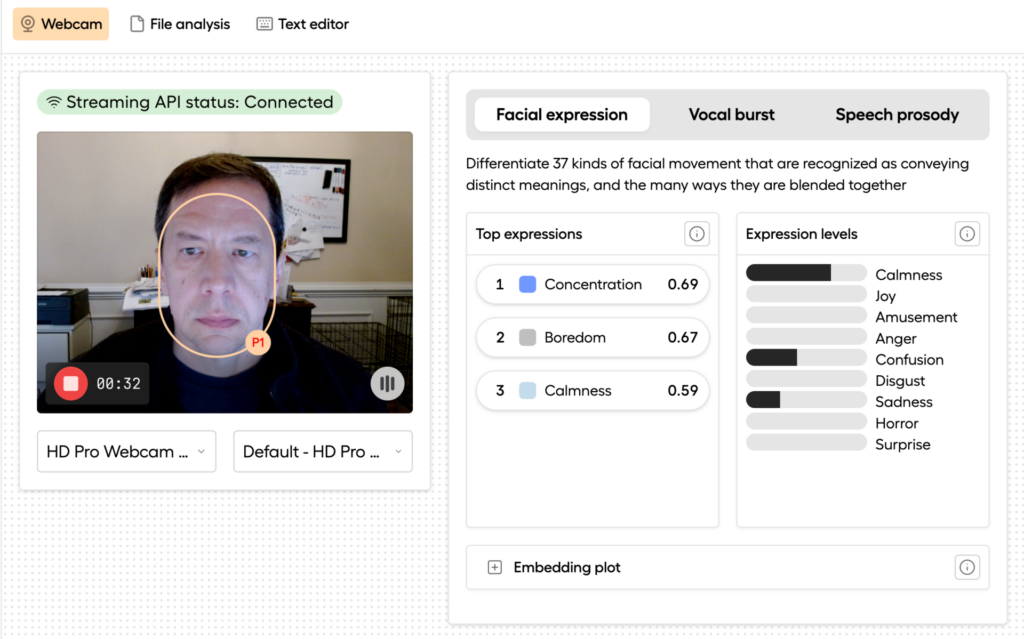Select the Vocal burst tab
Viewport: 1024px width, 639px height.
click(731, 114)
